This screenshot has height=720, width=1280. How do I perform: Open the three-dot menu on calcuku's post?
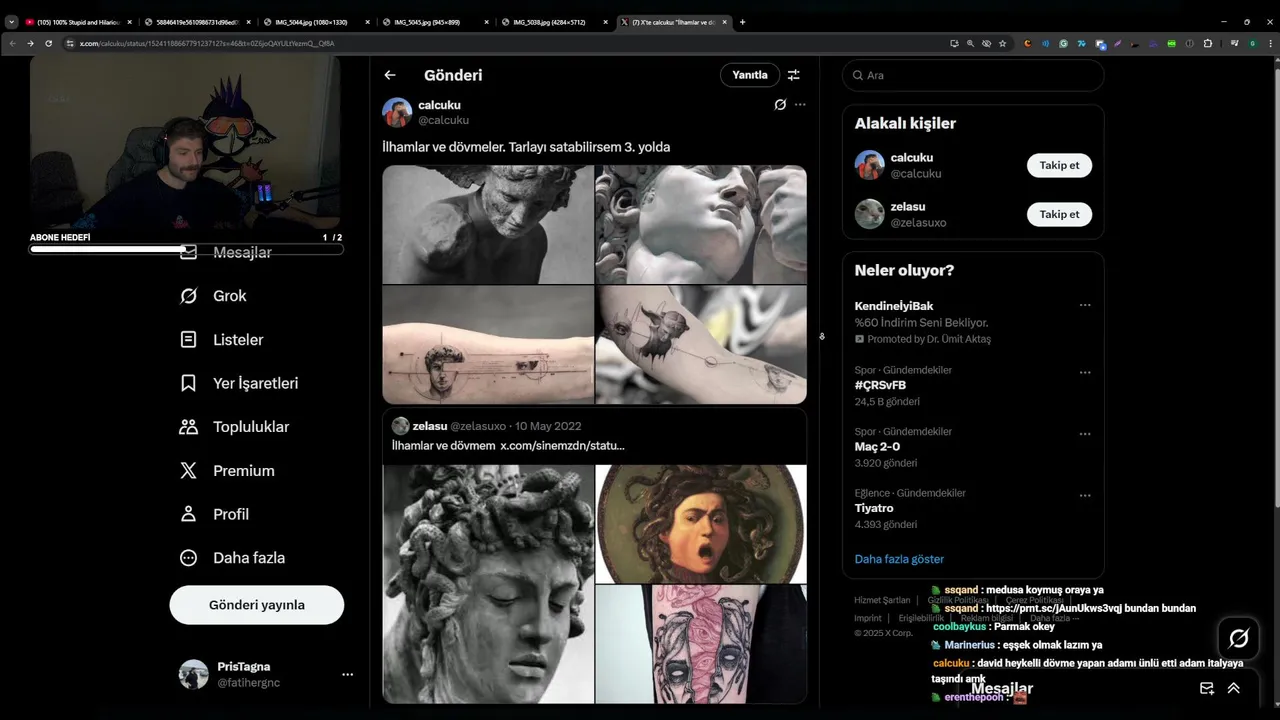[800, 104]
